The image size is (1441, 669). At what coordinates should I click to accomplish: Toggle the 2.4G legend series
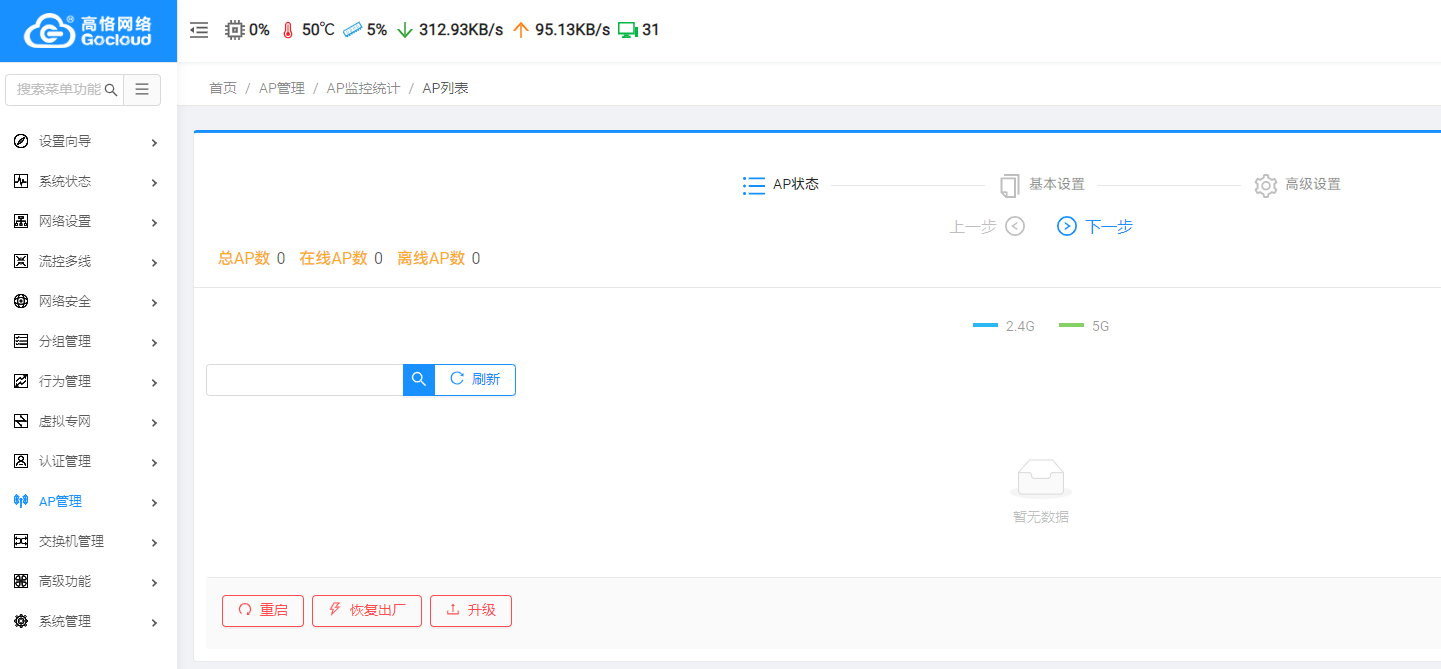[1004, 326]
